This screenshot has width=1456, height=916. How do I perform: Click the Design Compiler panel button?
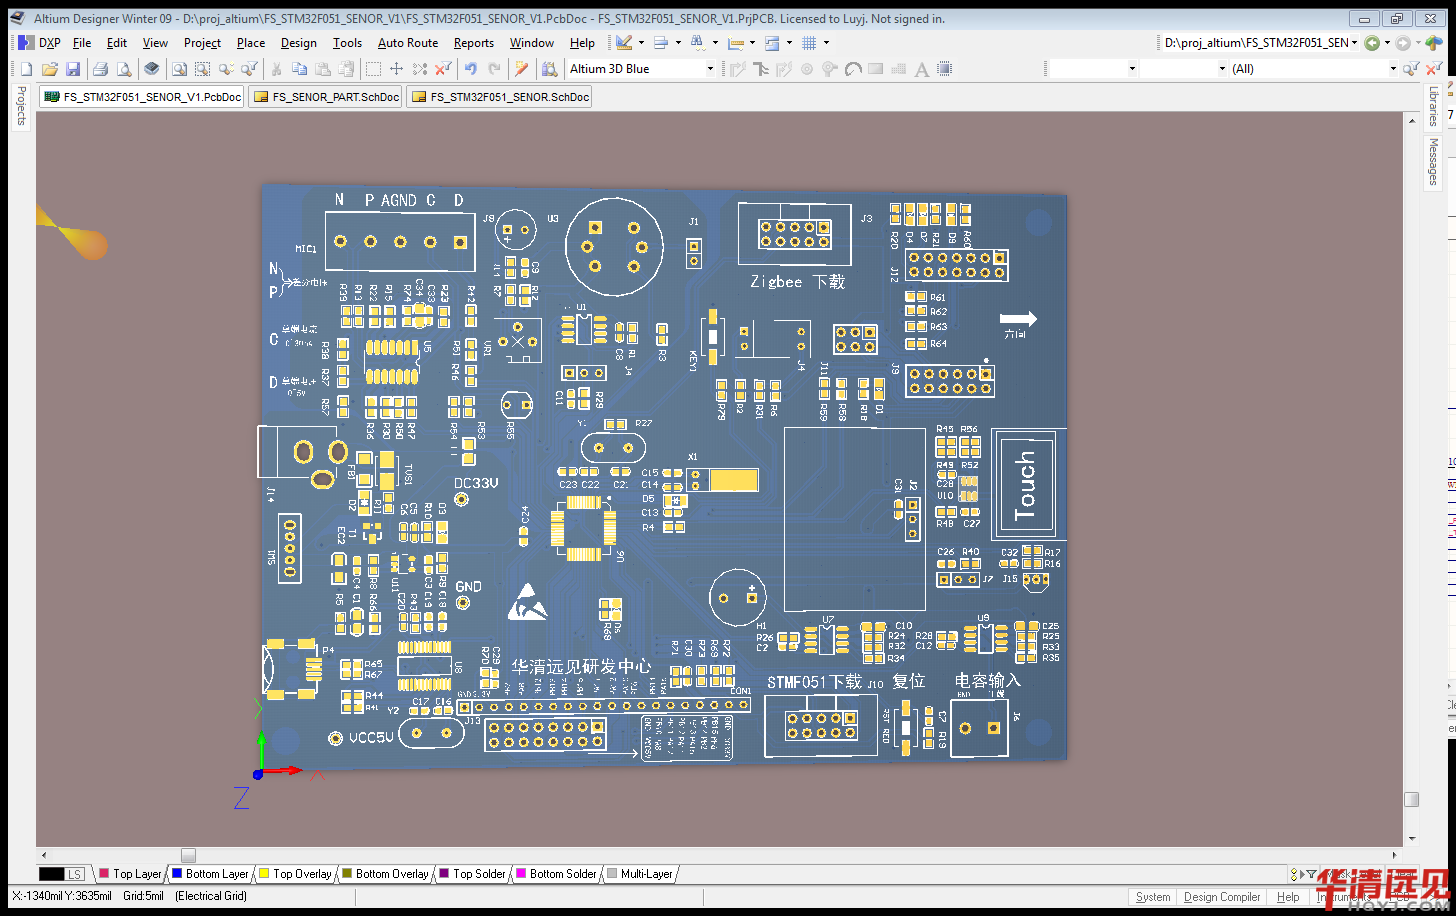click(1222, 897)
